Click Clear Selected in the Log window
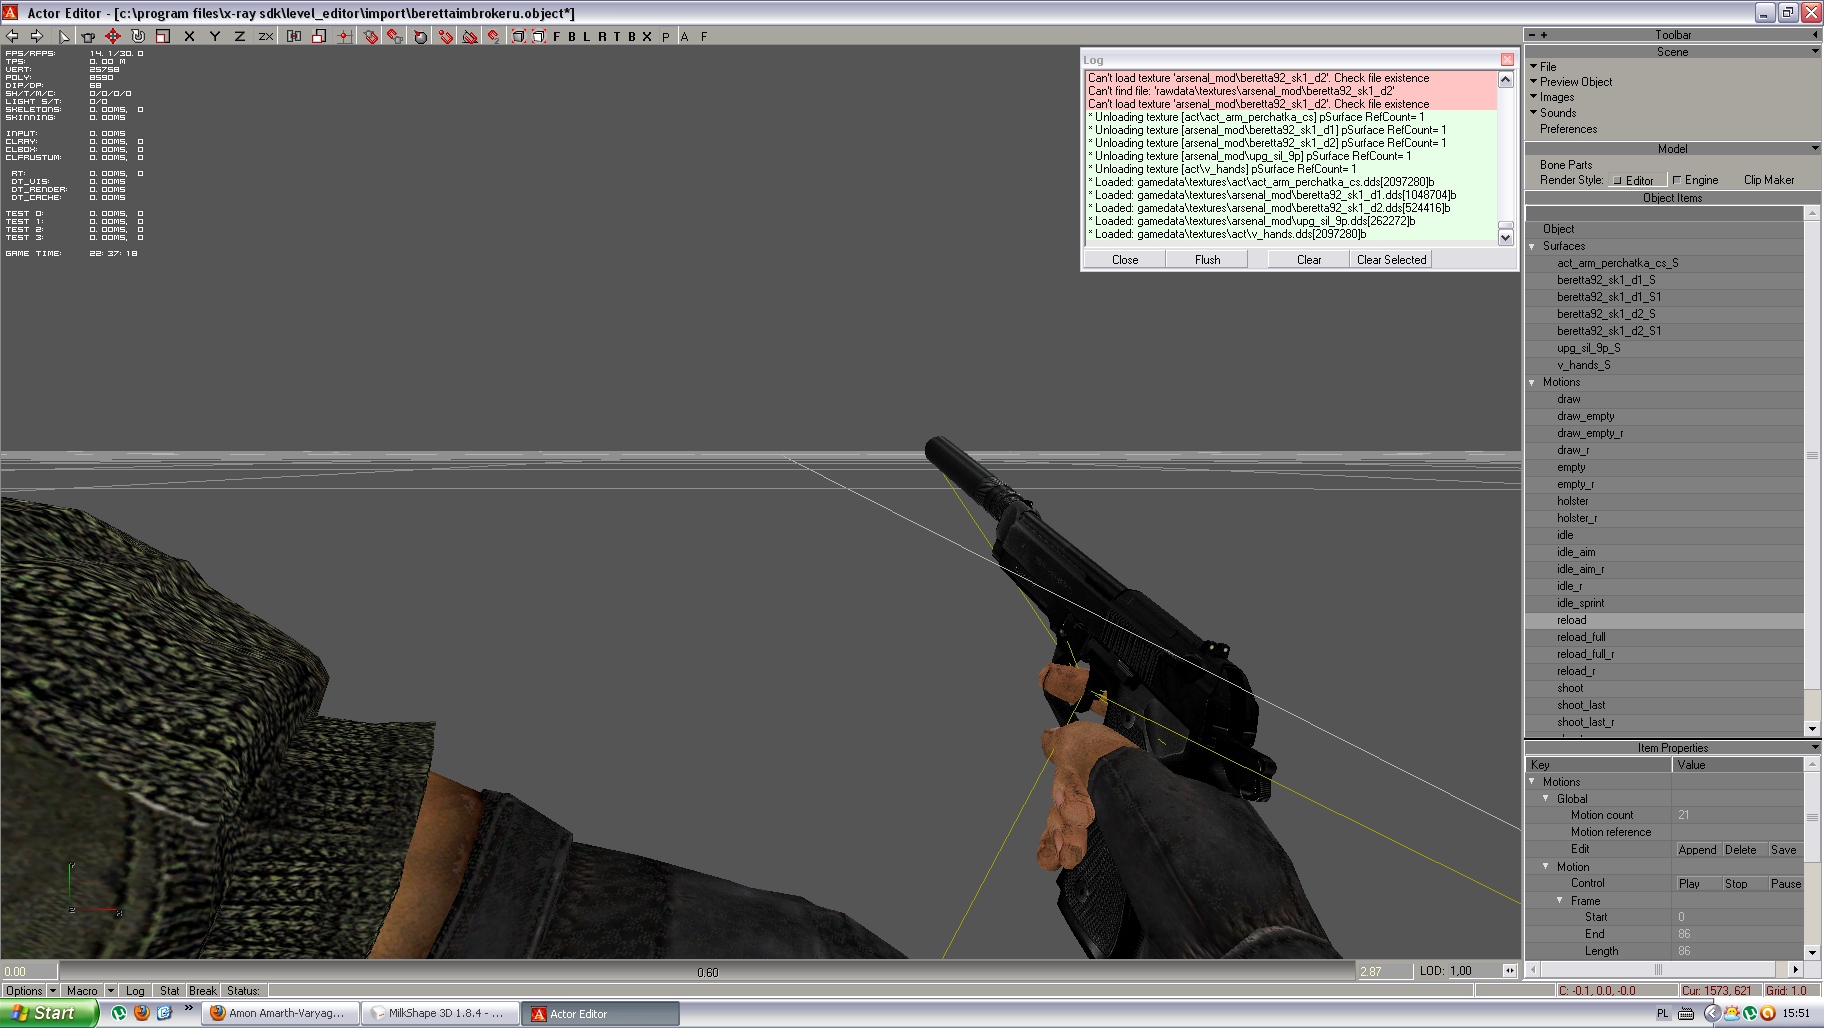The height and width of the screenshot is (1028, 1824). point(1391,260)
